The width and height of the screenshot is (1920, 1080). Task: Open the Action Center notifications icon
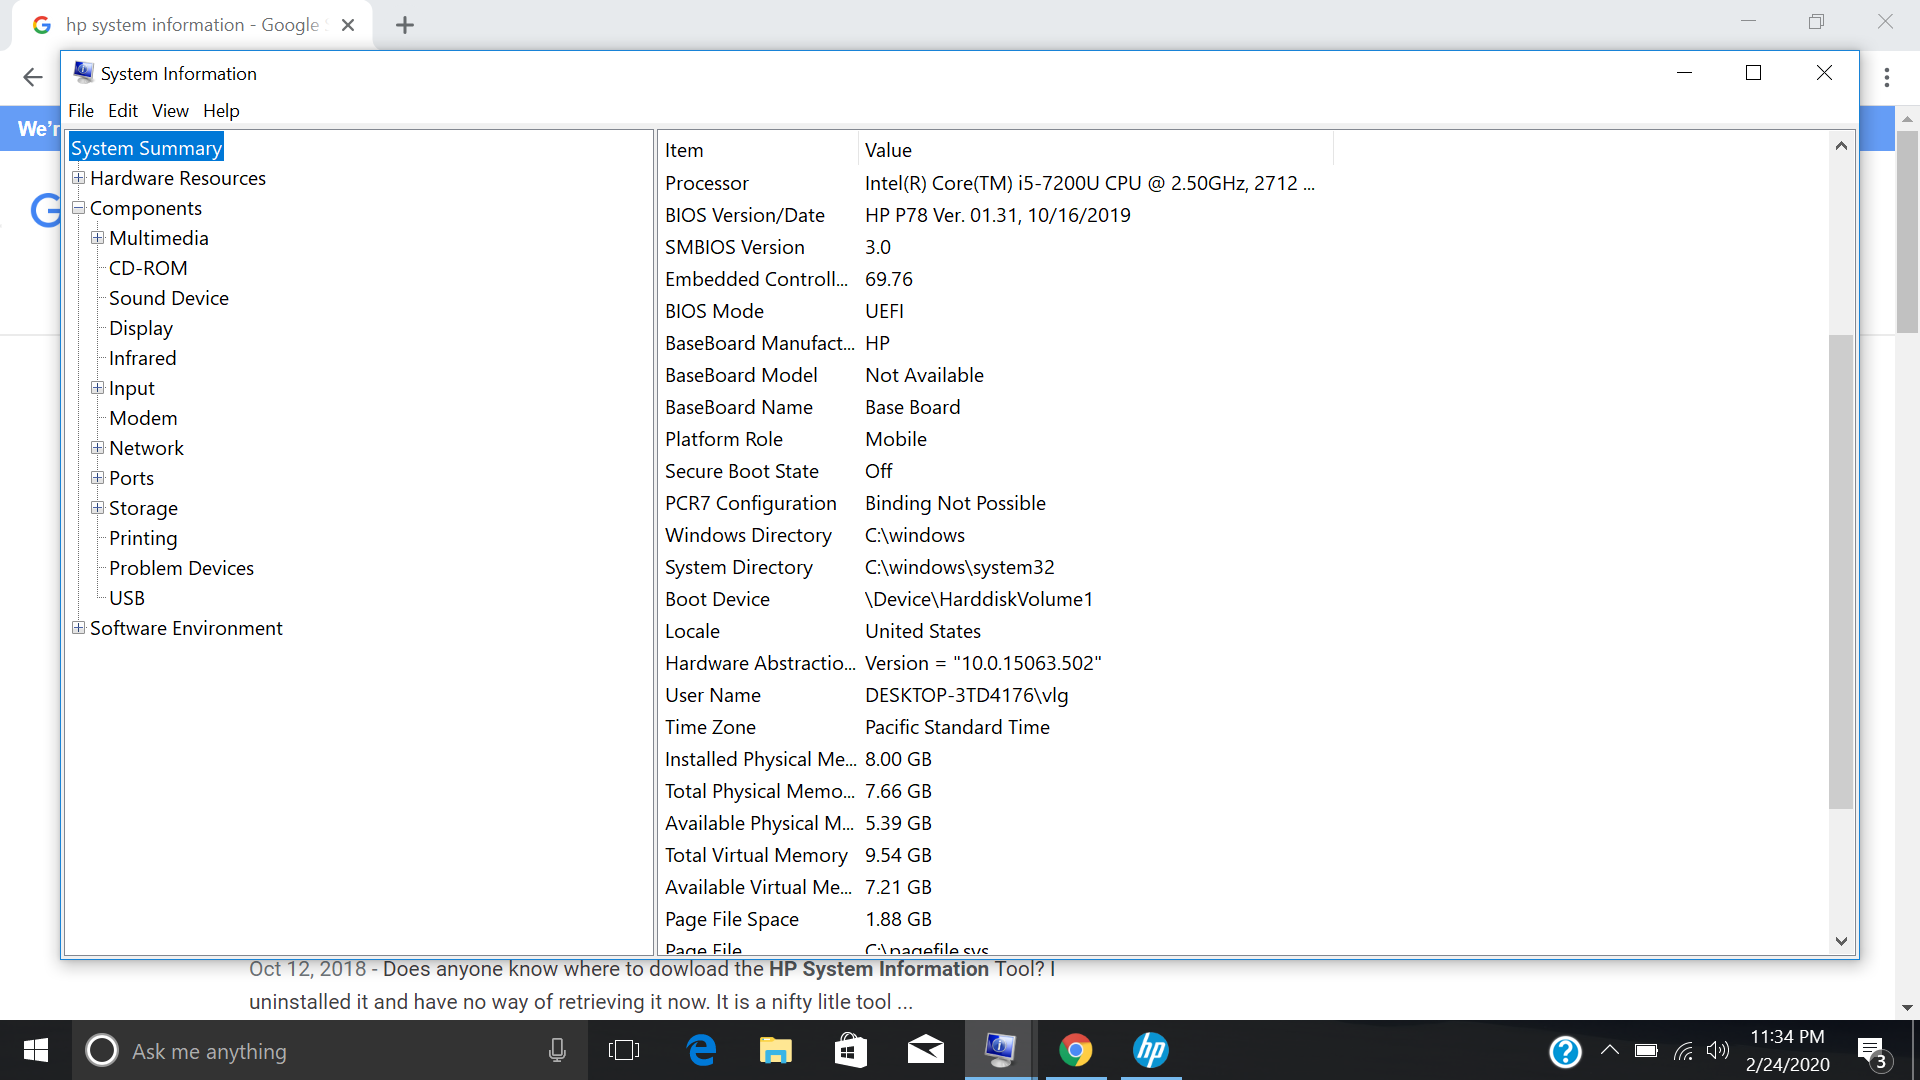click(1872, 1052)
